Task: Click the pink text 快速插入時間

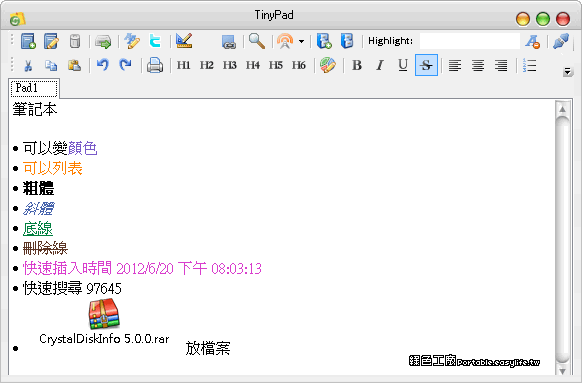Action: [68, 268]
